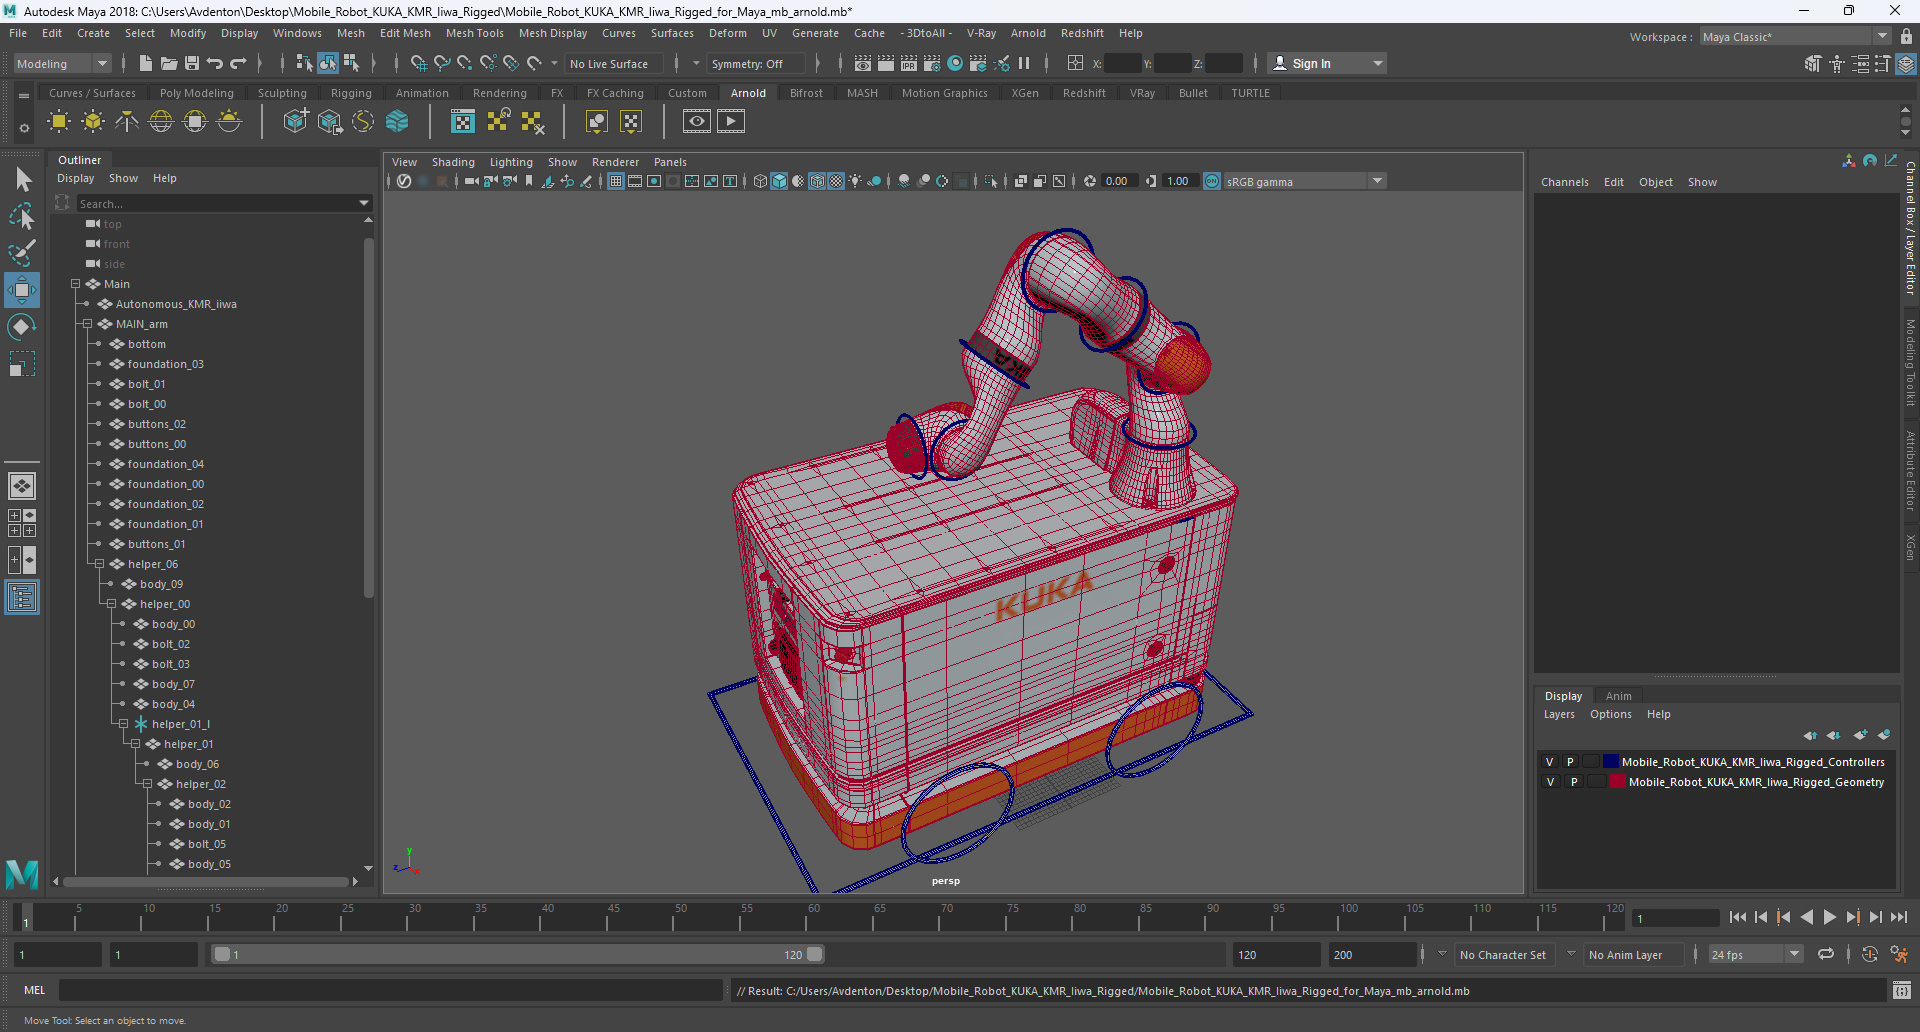Screen dimensions: 1920x1032
Task: Click the Redo arrow icon
Action: (238, 63)
